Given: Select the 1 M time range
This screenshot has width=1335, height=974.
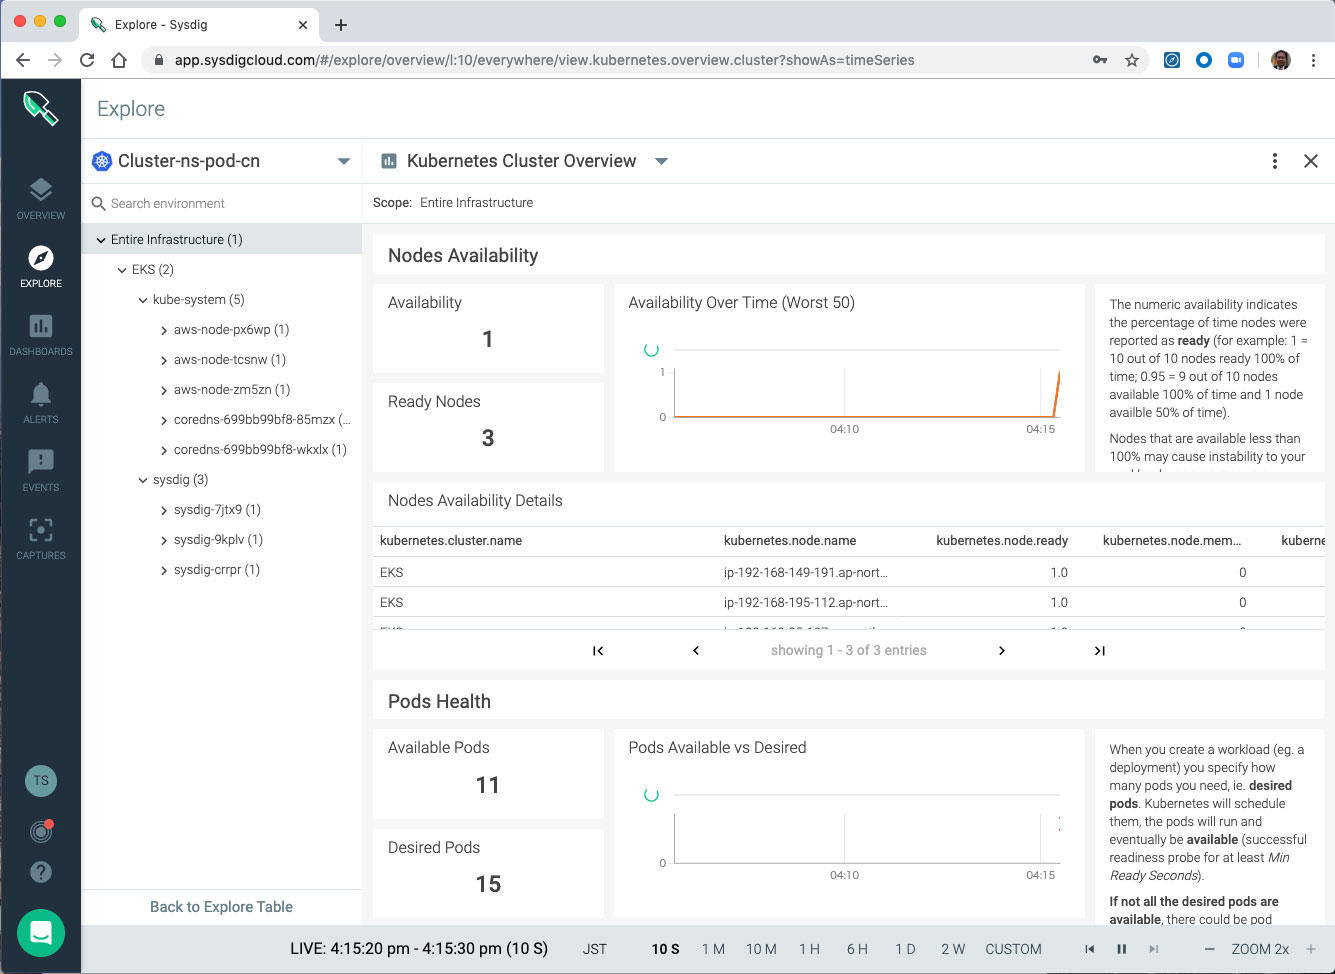Looking at the screenshot, I should (x=713, y=949).
